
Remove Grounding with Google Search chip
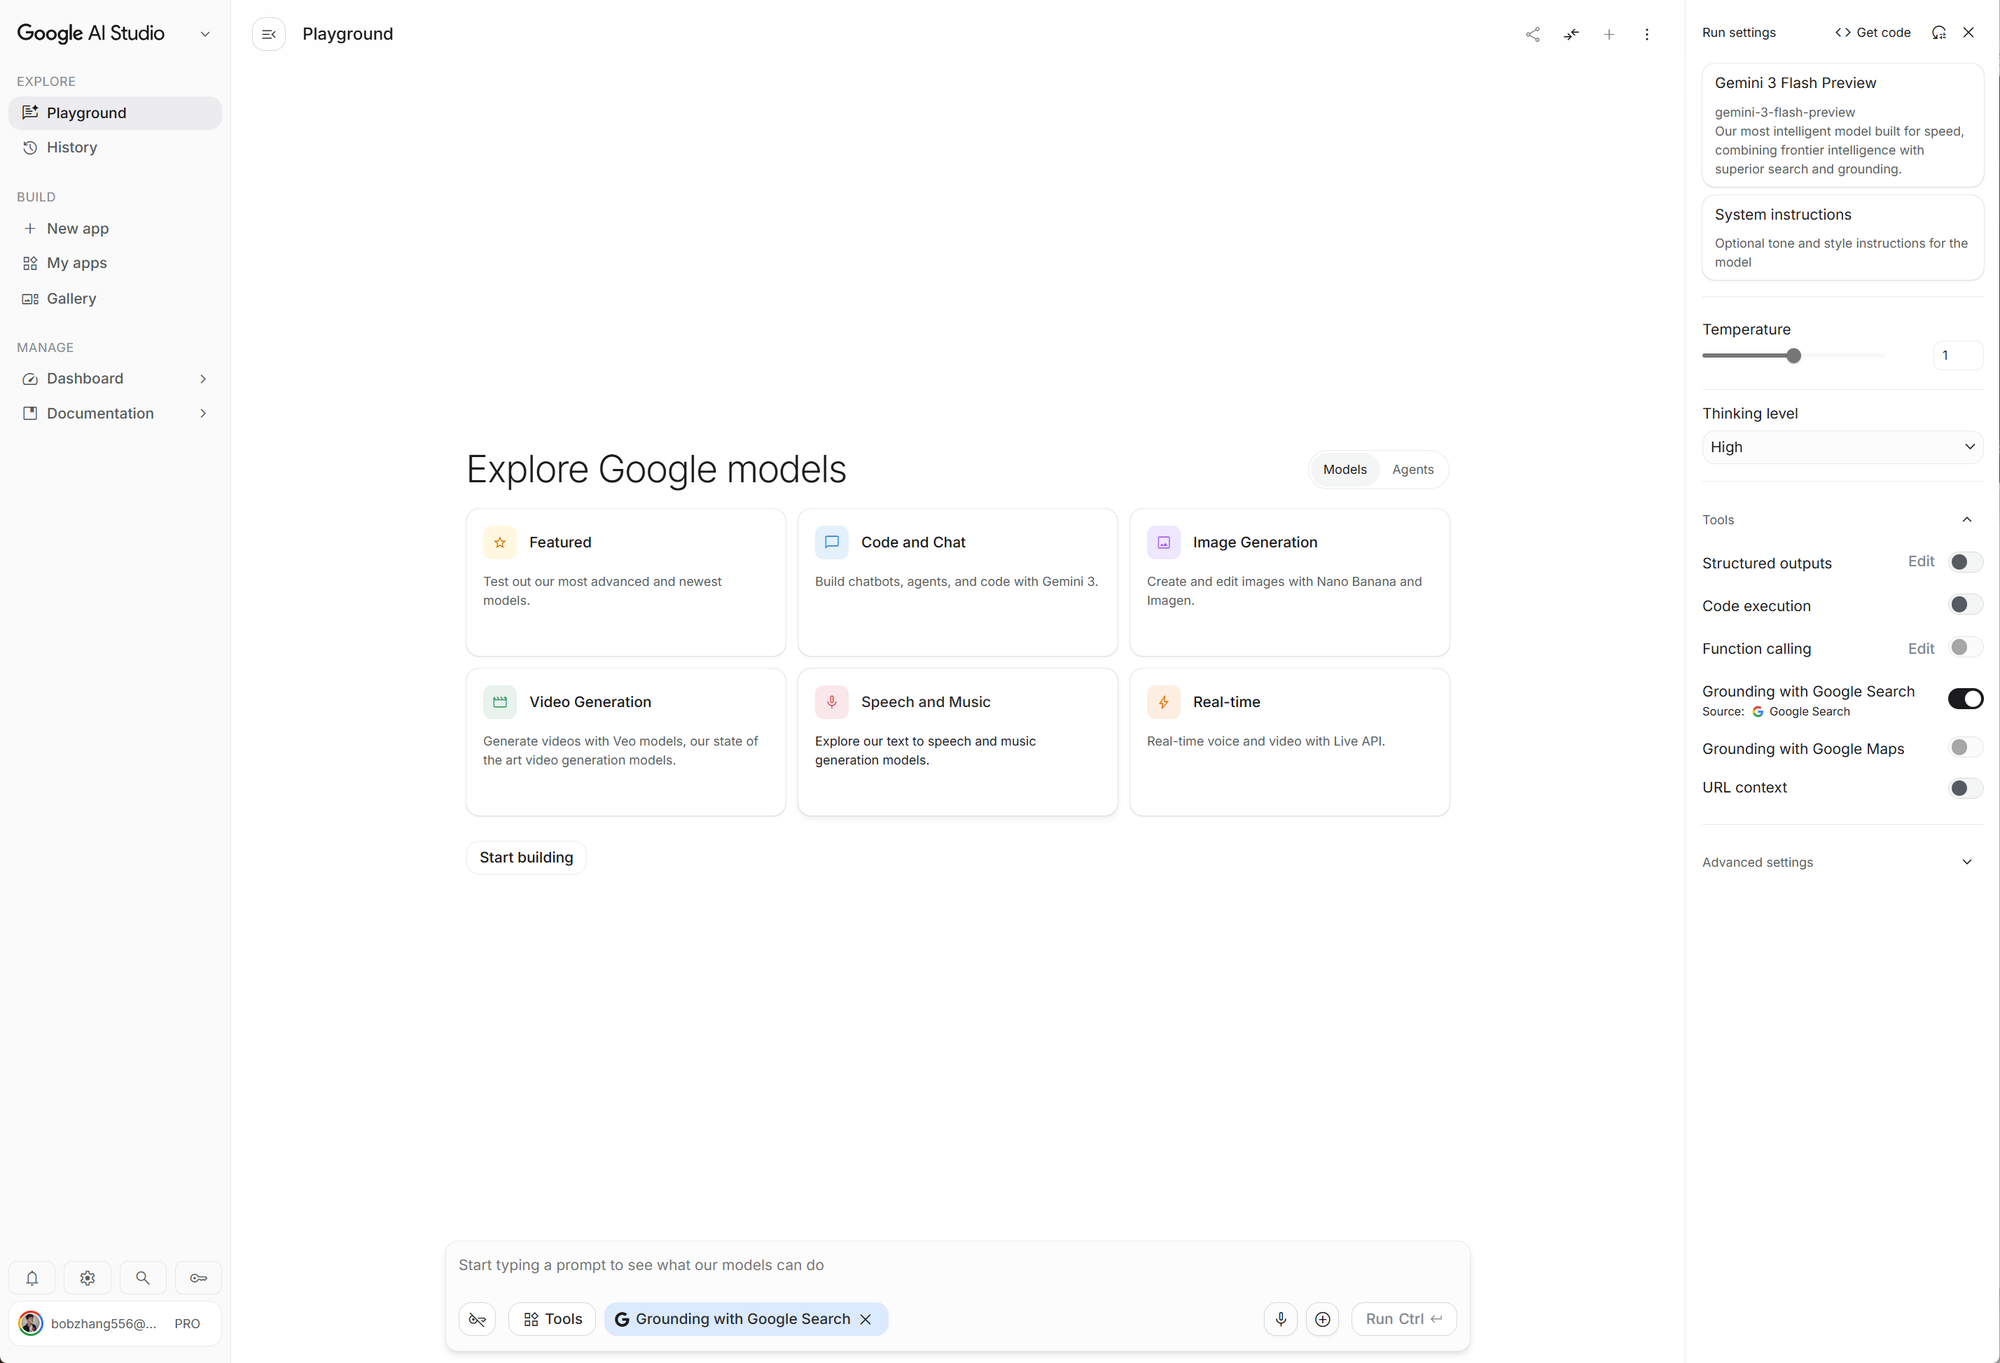(x=866, y=1319)
